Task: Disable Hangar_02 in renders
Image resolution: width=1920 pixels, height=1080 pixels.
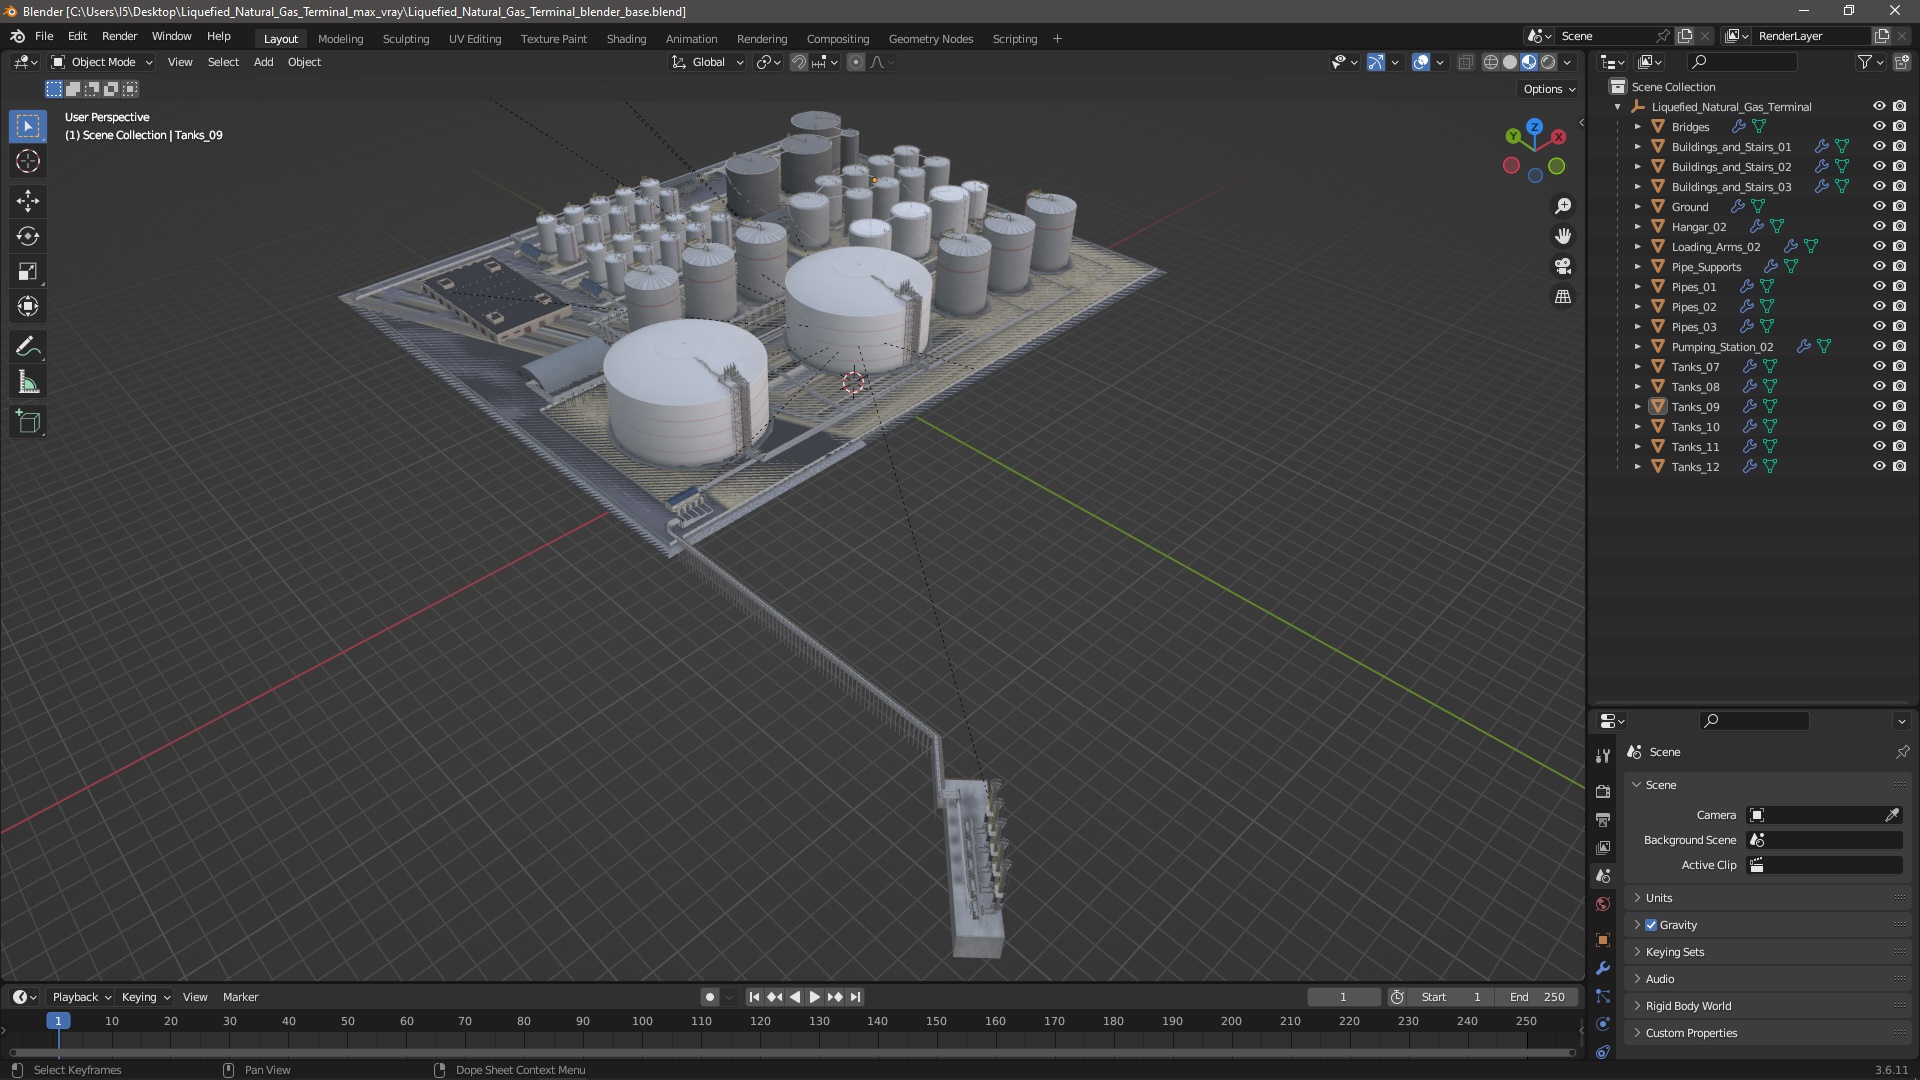Action: coord(1899,227)
